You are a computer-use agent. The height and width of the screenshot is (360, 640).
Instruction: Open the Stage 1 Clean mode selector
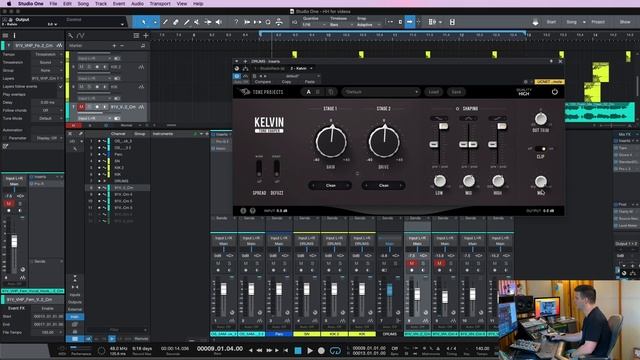pos(330,185)
